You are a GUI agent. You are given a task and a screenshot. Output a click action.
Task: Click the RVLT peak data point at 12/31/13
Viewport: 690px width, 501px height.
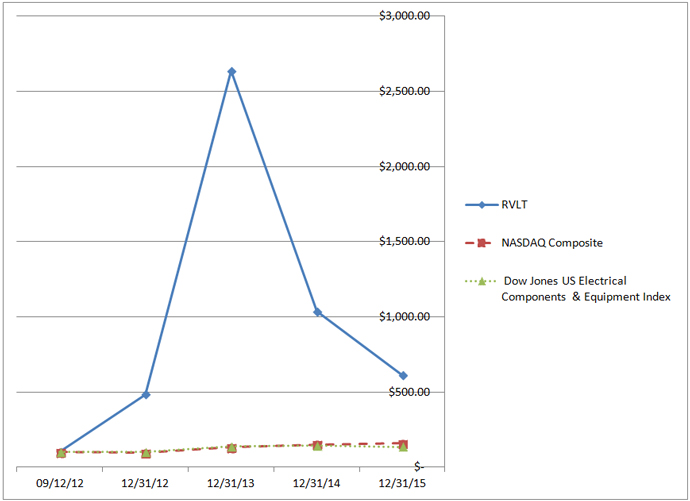pos(232,72)
